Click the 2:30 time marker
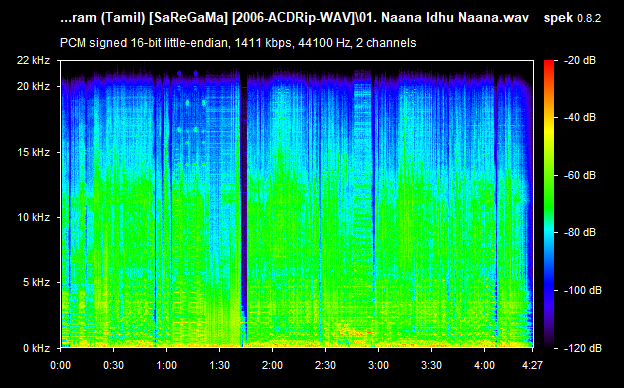Image resolution: width=624 pixels, height=388 pixels. 325,365
